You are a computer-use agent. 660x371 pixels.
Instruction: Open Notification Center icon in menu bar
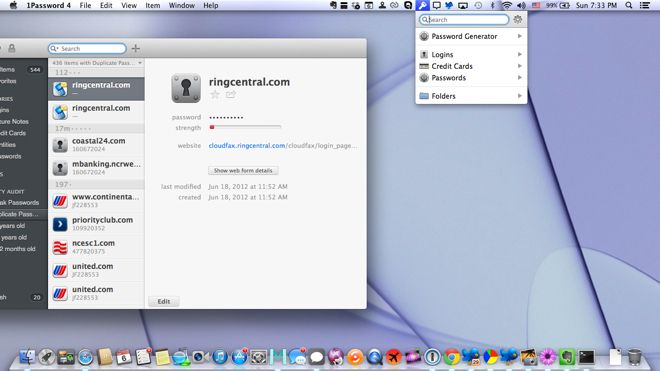(x=644, y=5)
